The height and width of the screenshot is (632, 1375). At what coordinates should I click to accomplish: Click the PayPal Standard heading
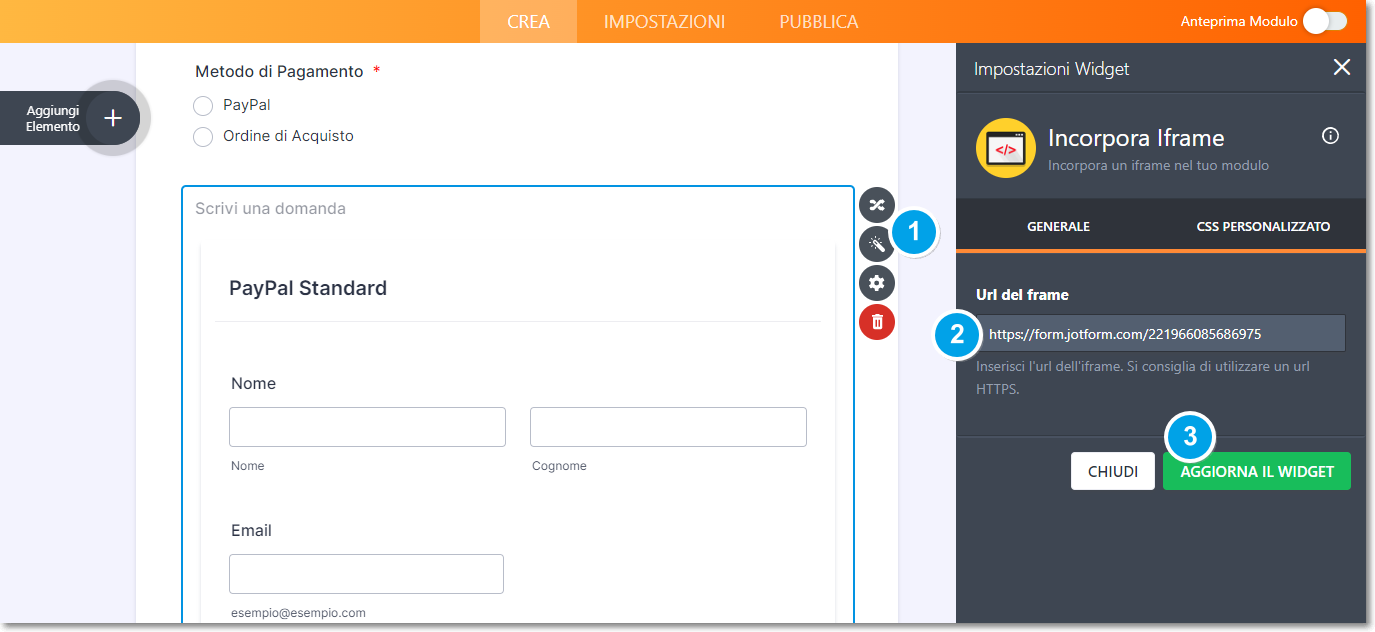pos(308,288)
